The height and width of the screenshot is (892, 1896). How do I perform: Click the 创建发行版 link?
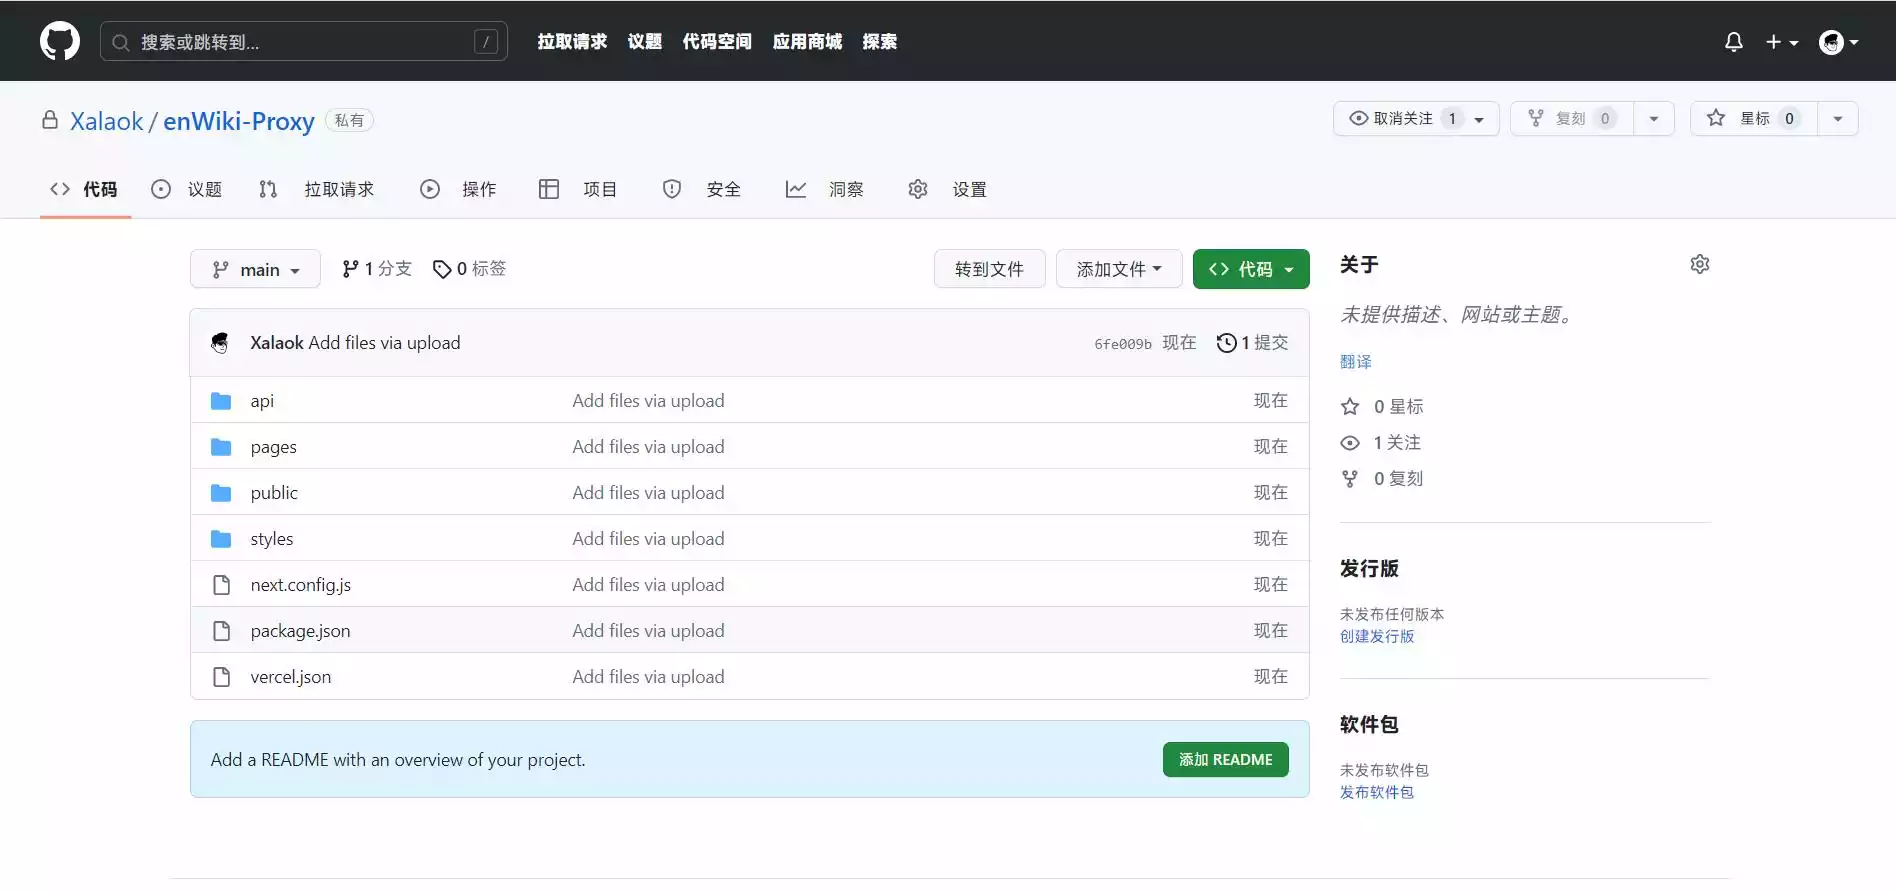pos(1377,636)
